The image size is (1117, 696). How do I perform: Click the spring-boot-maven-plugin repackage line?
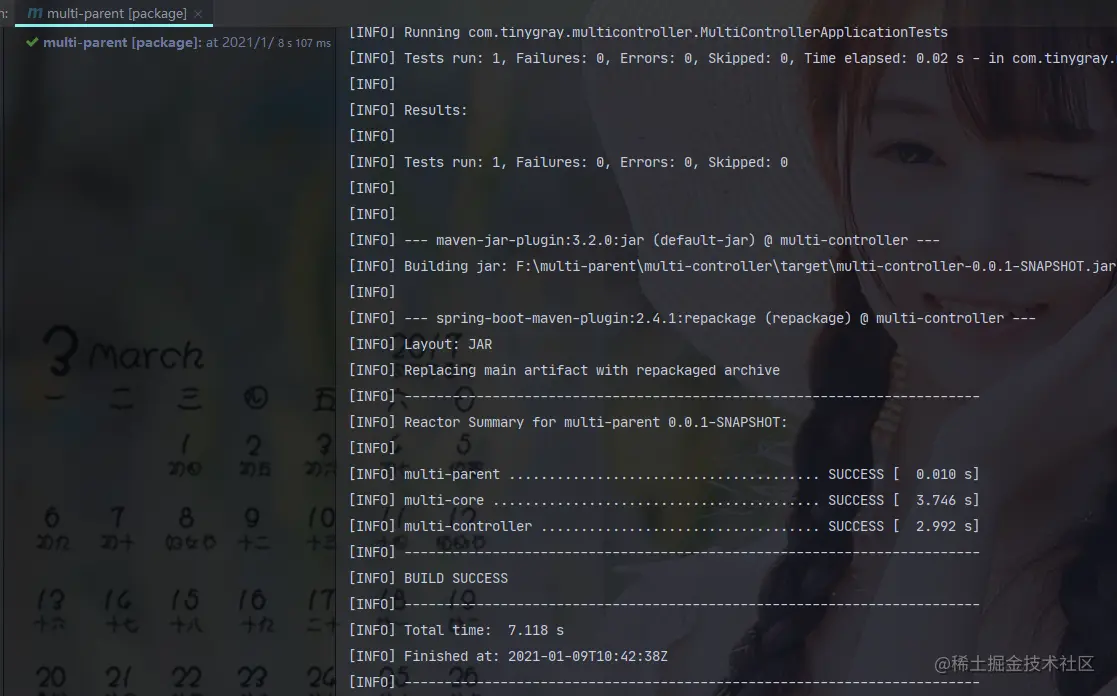coord(692,318)
